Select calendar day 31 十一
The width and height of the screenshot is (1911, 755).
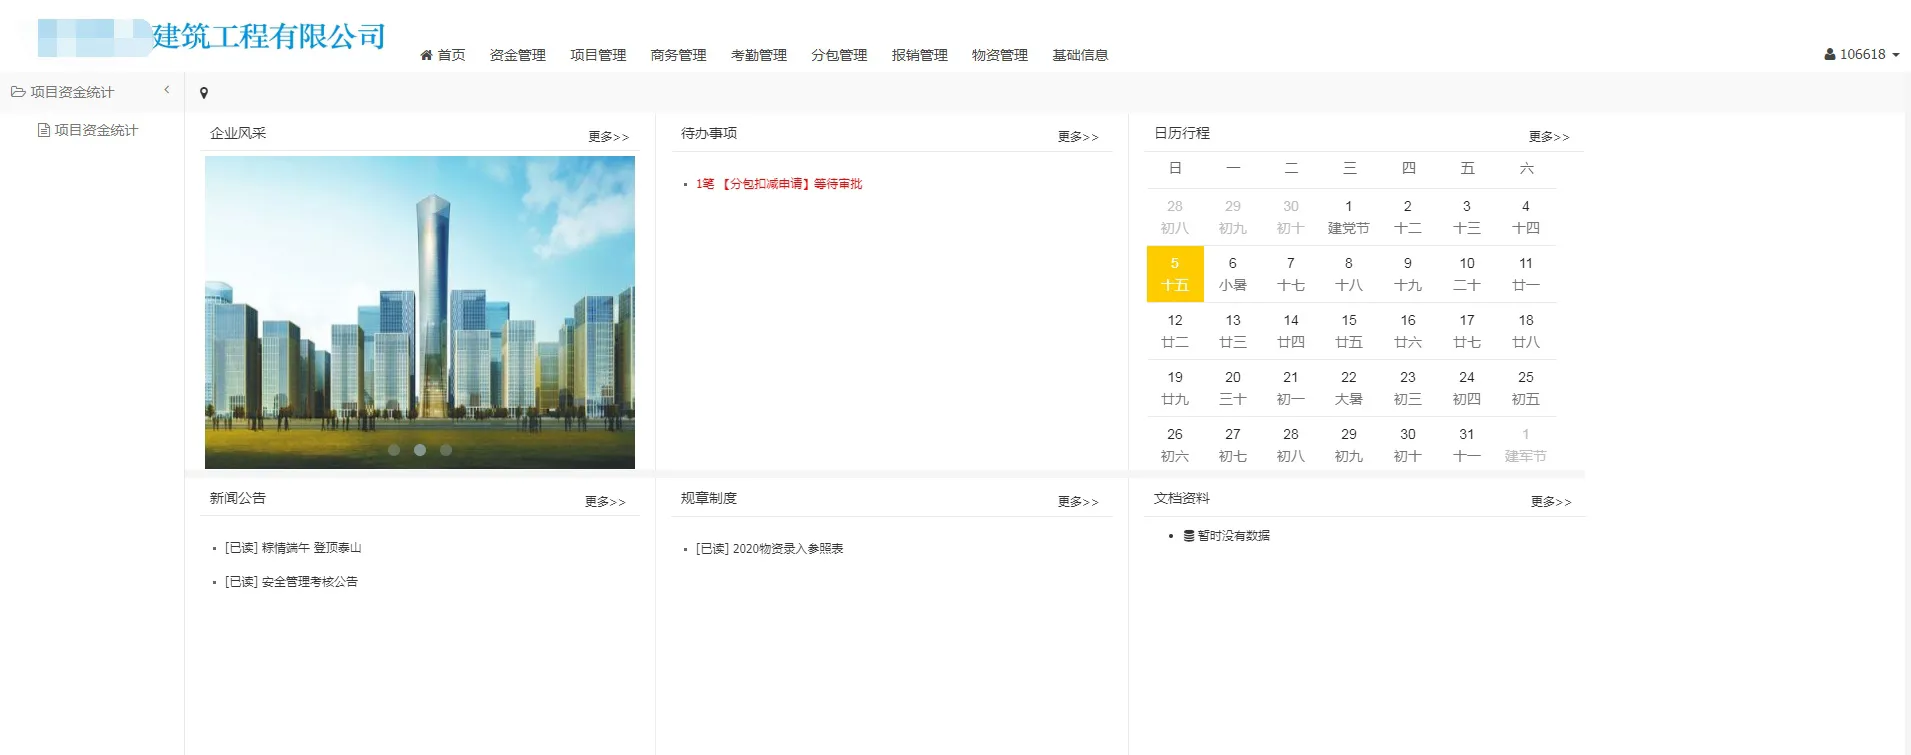pyautogui.click(x=1467, y=445)
